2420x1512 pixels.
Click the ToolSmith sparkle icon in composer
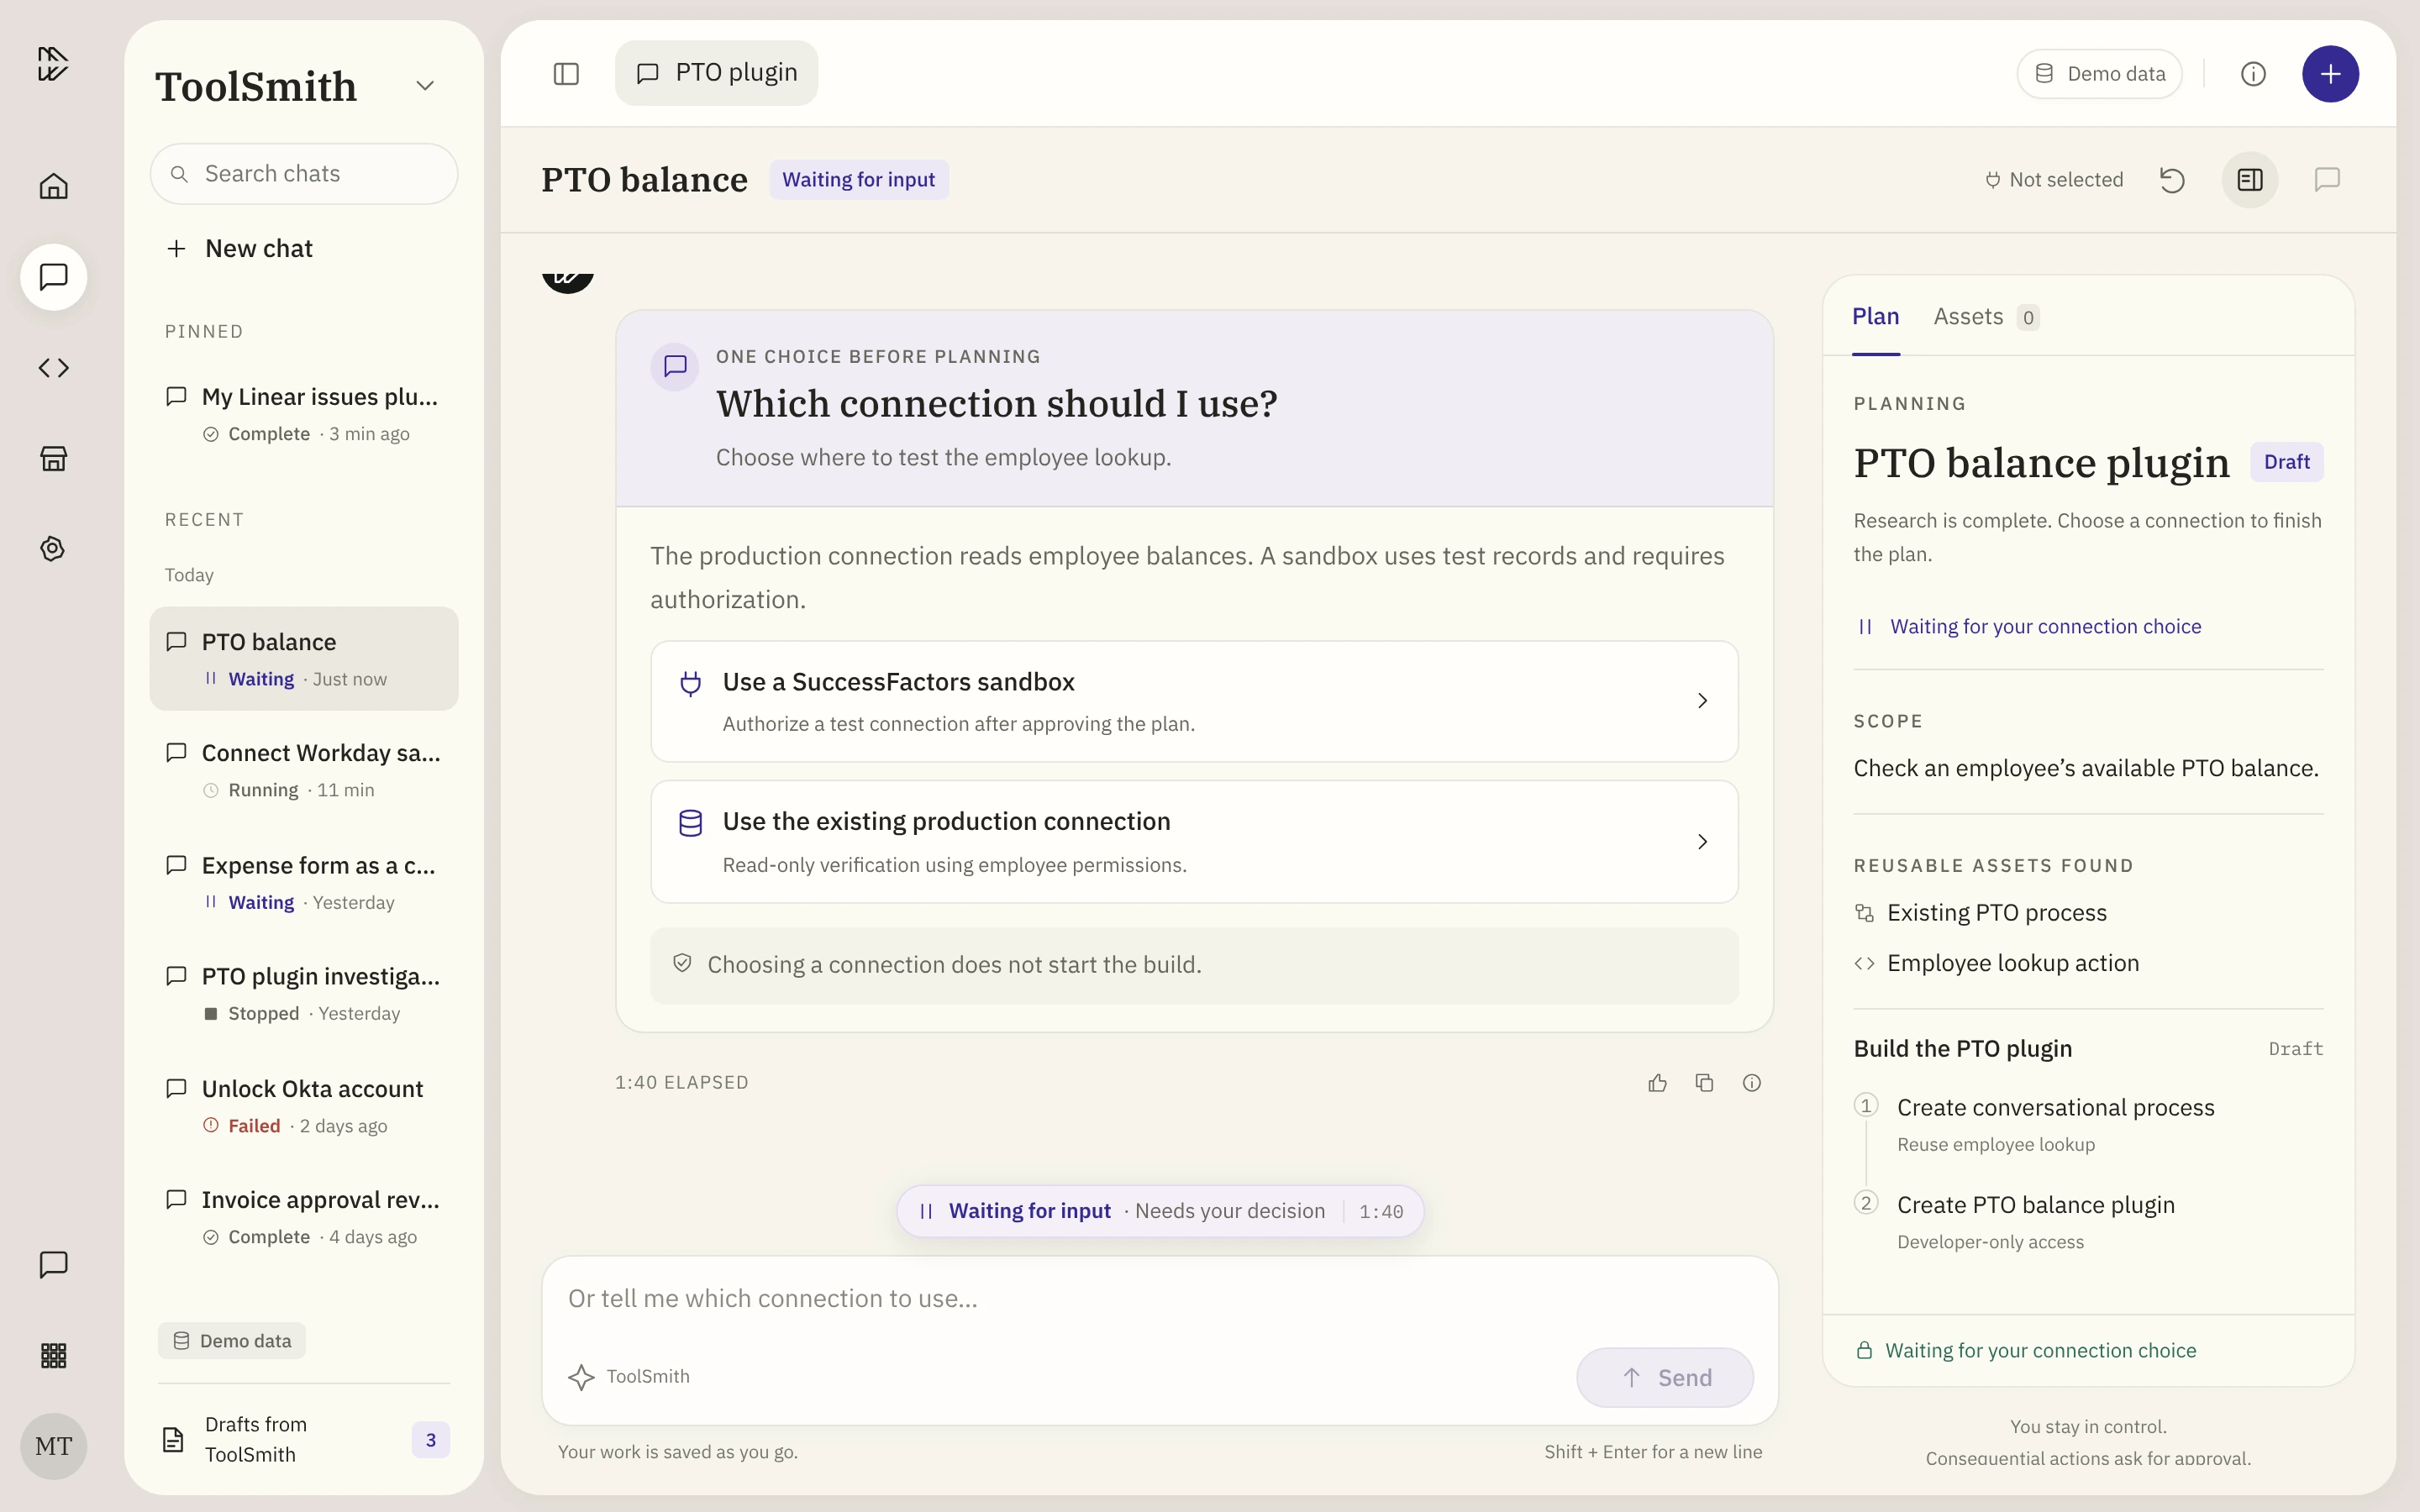(x=581, y=1377)
